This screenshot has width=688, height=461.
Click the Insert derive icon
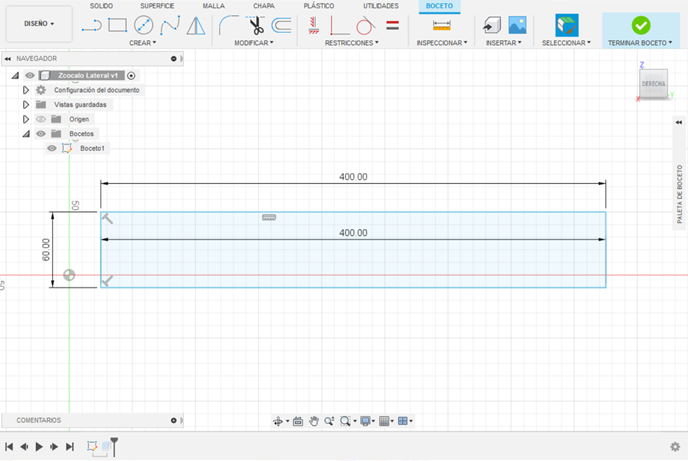pos(492,25)
